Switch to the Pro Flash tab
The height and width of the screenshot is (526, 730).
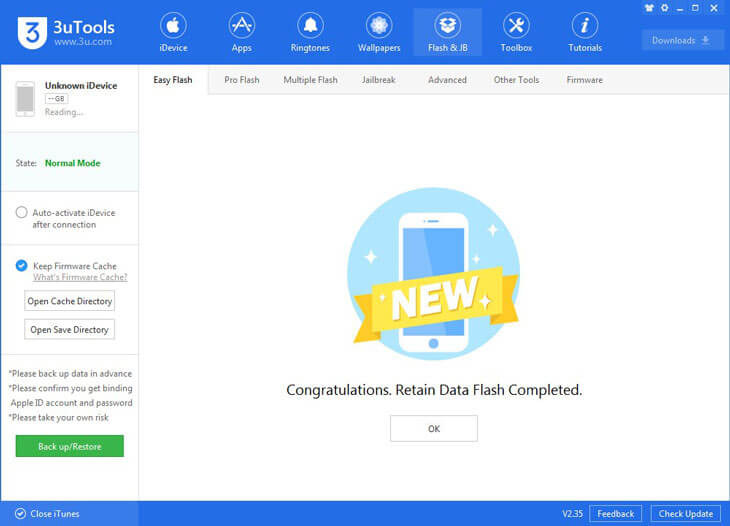241,80
